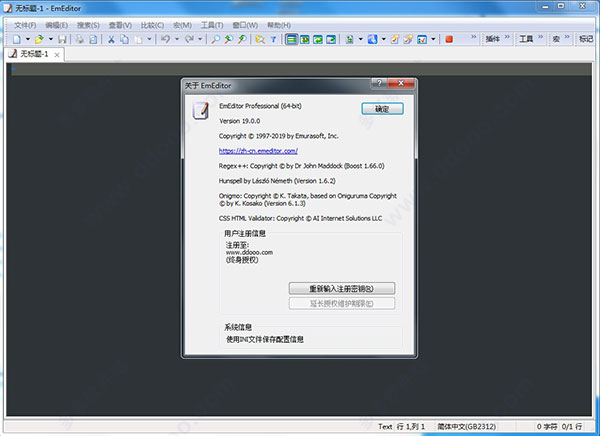Click the Undo arrow icon
The image size is (600, 436).
(166, 39)
